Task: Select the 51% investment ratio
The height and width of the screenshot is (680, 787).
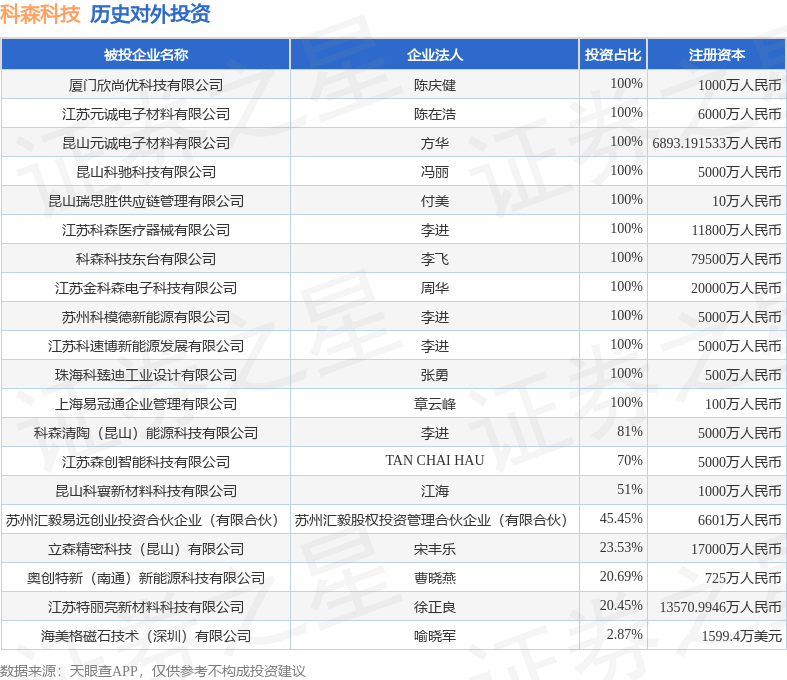Action: [630, 489]
